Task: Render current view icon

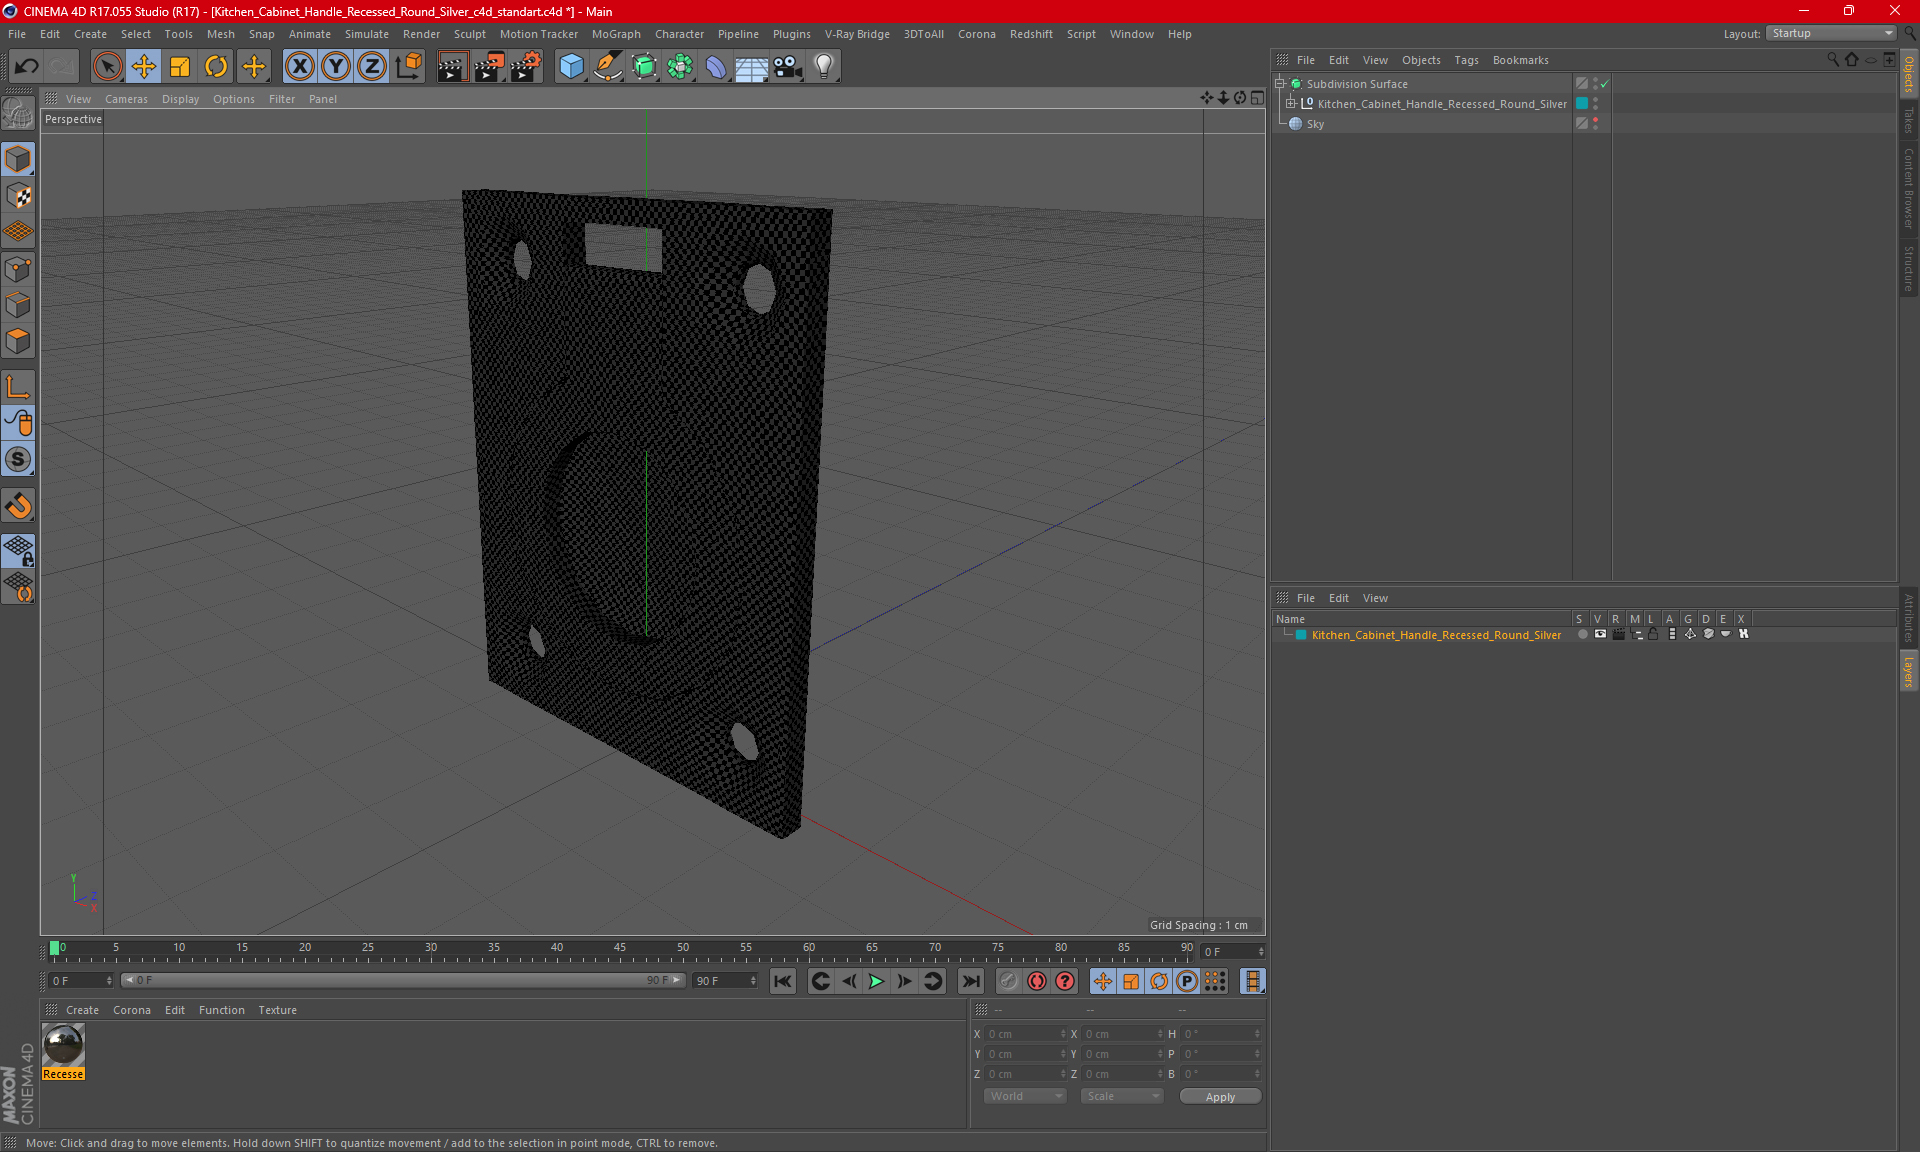Action: pyautogui.click(x=452, y=67)
